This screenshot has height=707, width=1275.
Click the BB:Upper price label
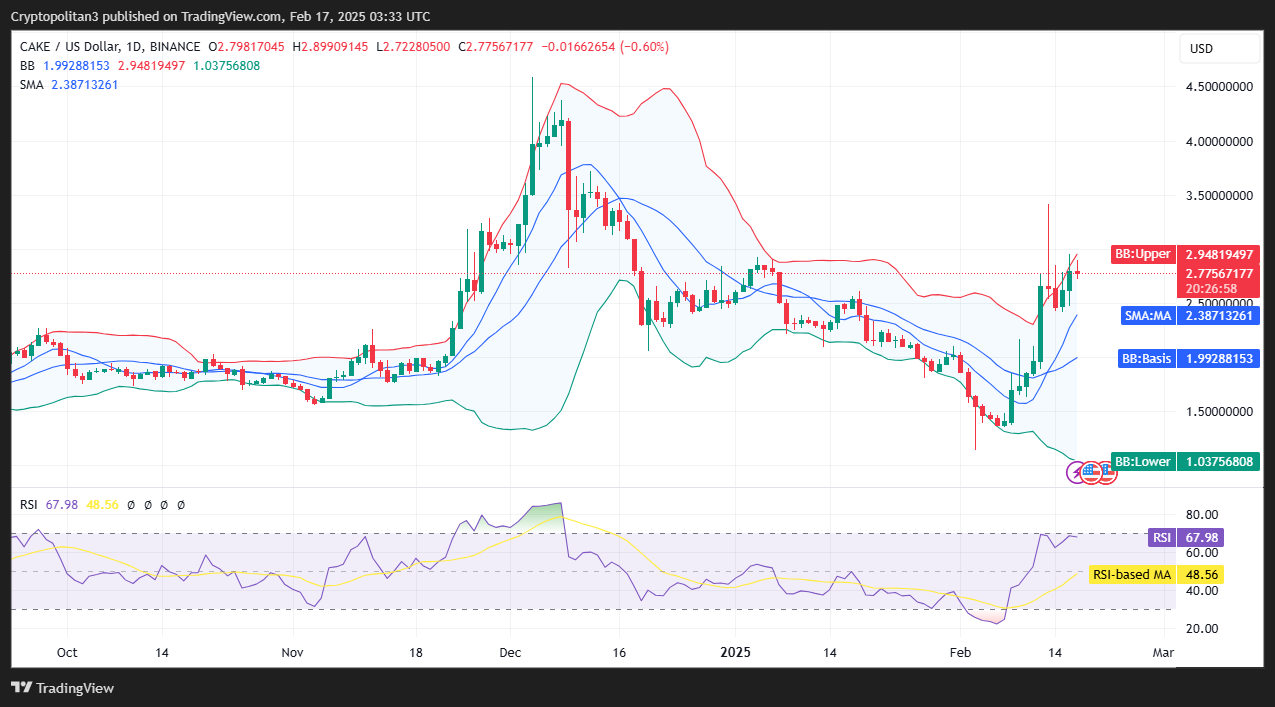coord(1142,254)
